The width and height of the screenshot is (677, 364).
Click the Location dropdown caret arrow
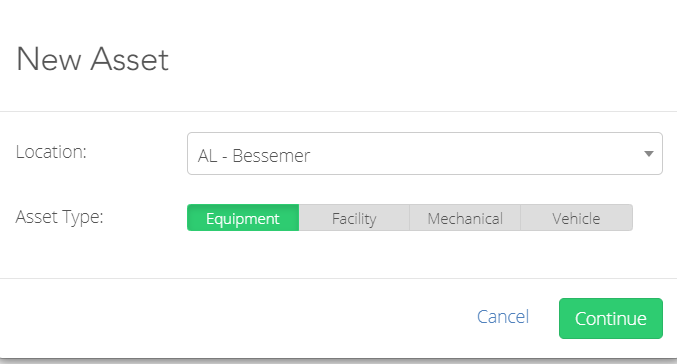click(x=648, y=154)
